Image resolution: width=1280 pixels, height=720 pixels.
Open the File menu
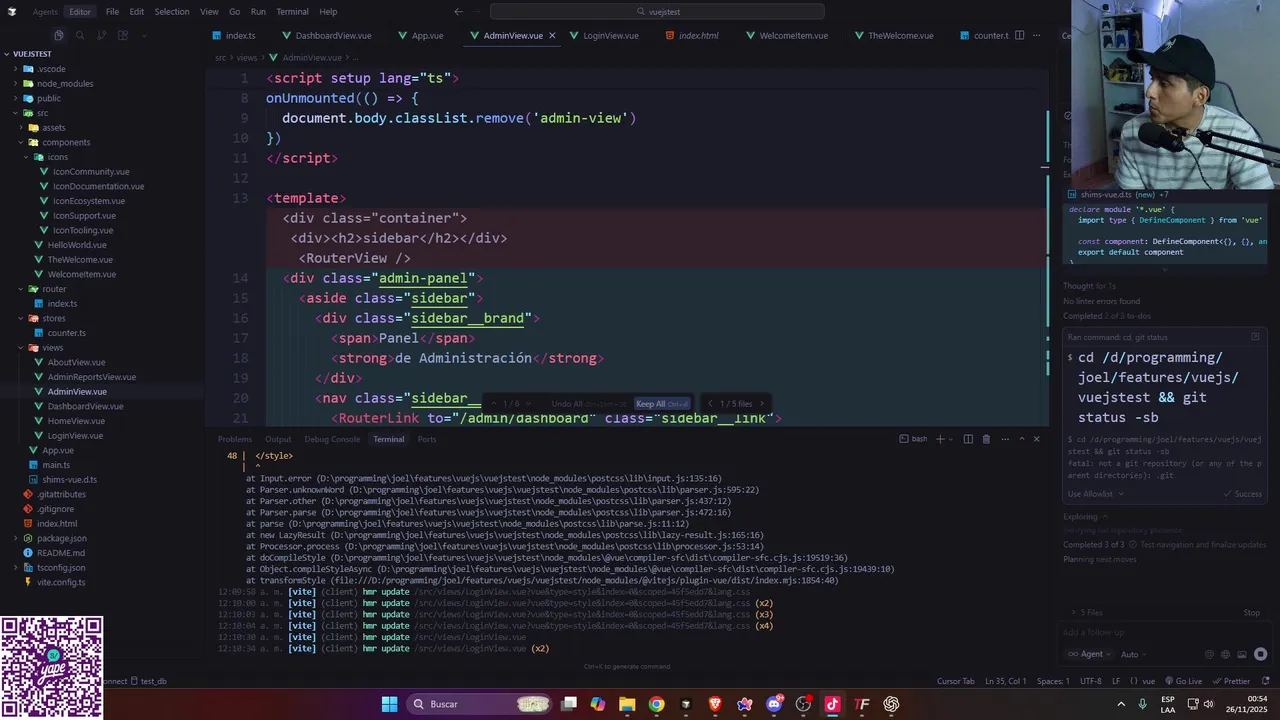click(112, 12)
